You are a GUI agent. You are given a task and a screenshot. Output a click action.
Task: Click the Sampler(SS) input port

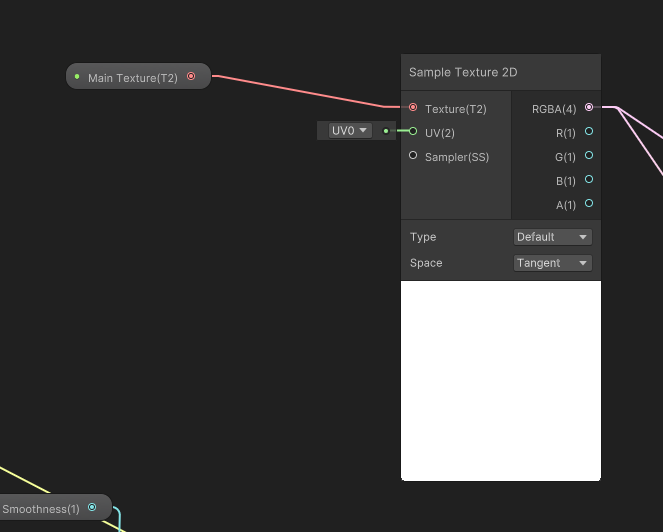pos(413,155)
